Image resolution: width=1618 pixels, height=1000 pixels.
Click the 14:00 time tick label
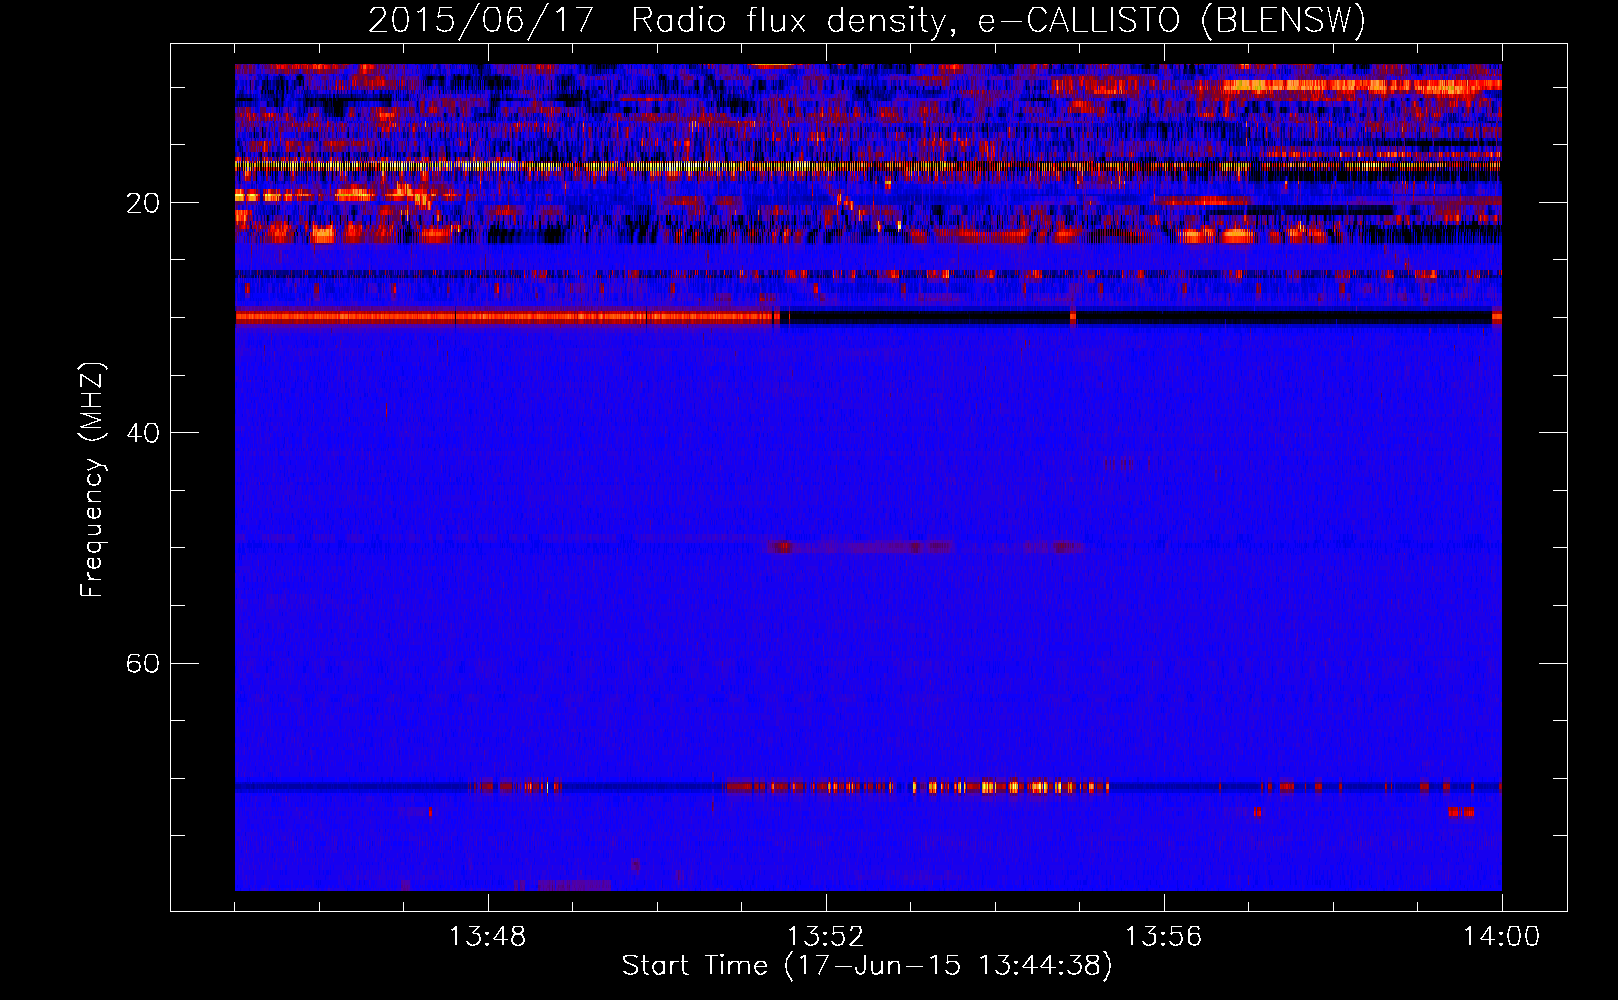coord(1502,937)
